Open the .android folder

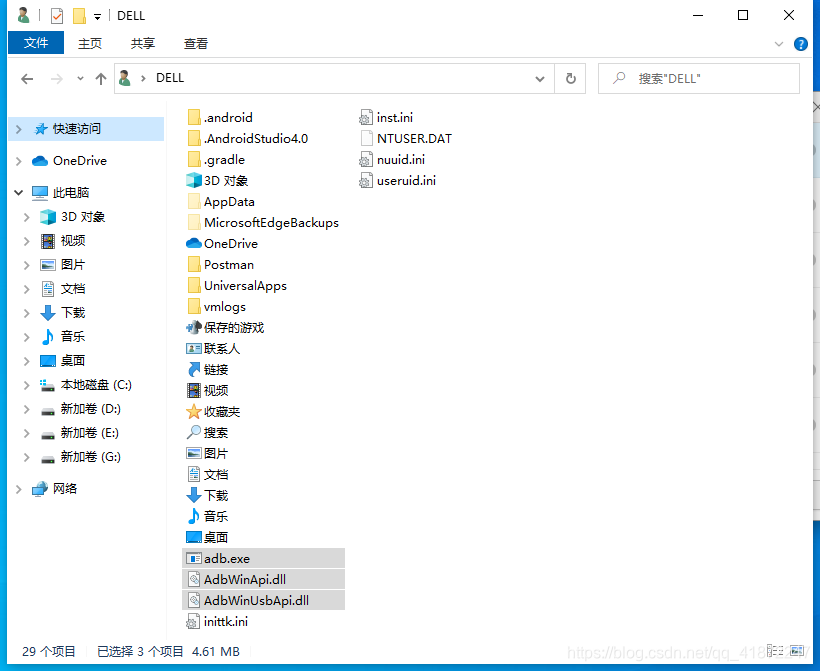[x=220, y=117]
